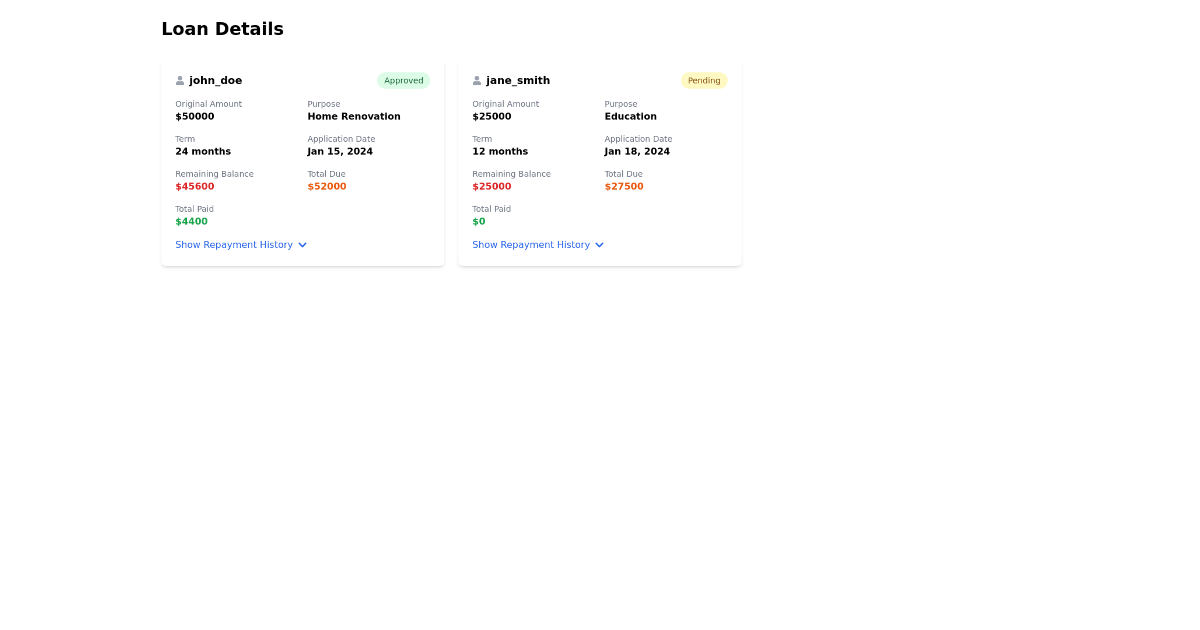Click the chevron on john_doe's repayment history link
Screen dimensions: 1200x630
click(x=302, y=244)
